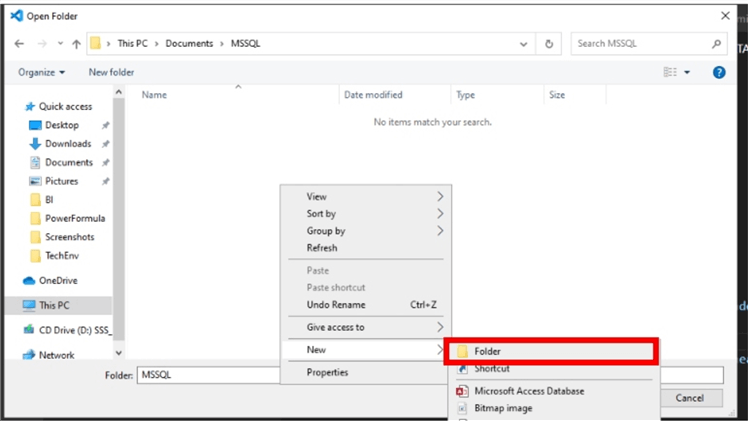Open the Organize dropdown menu

click(41, 72)
